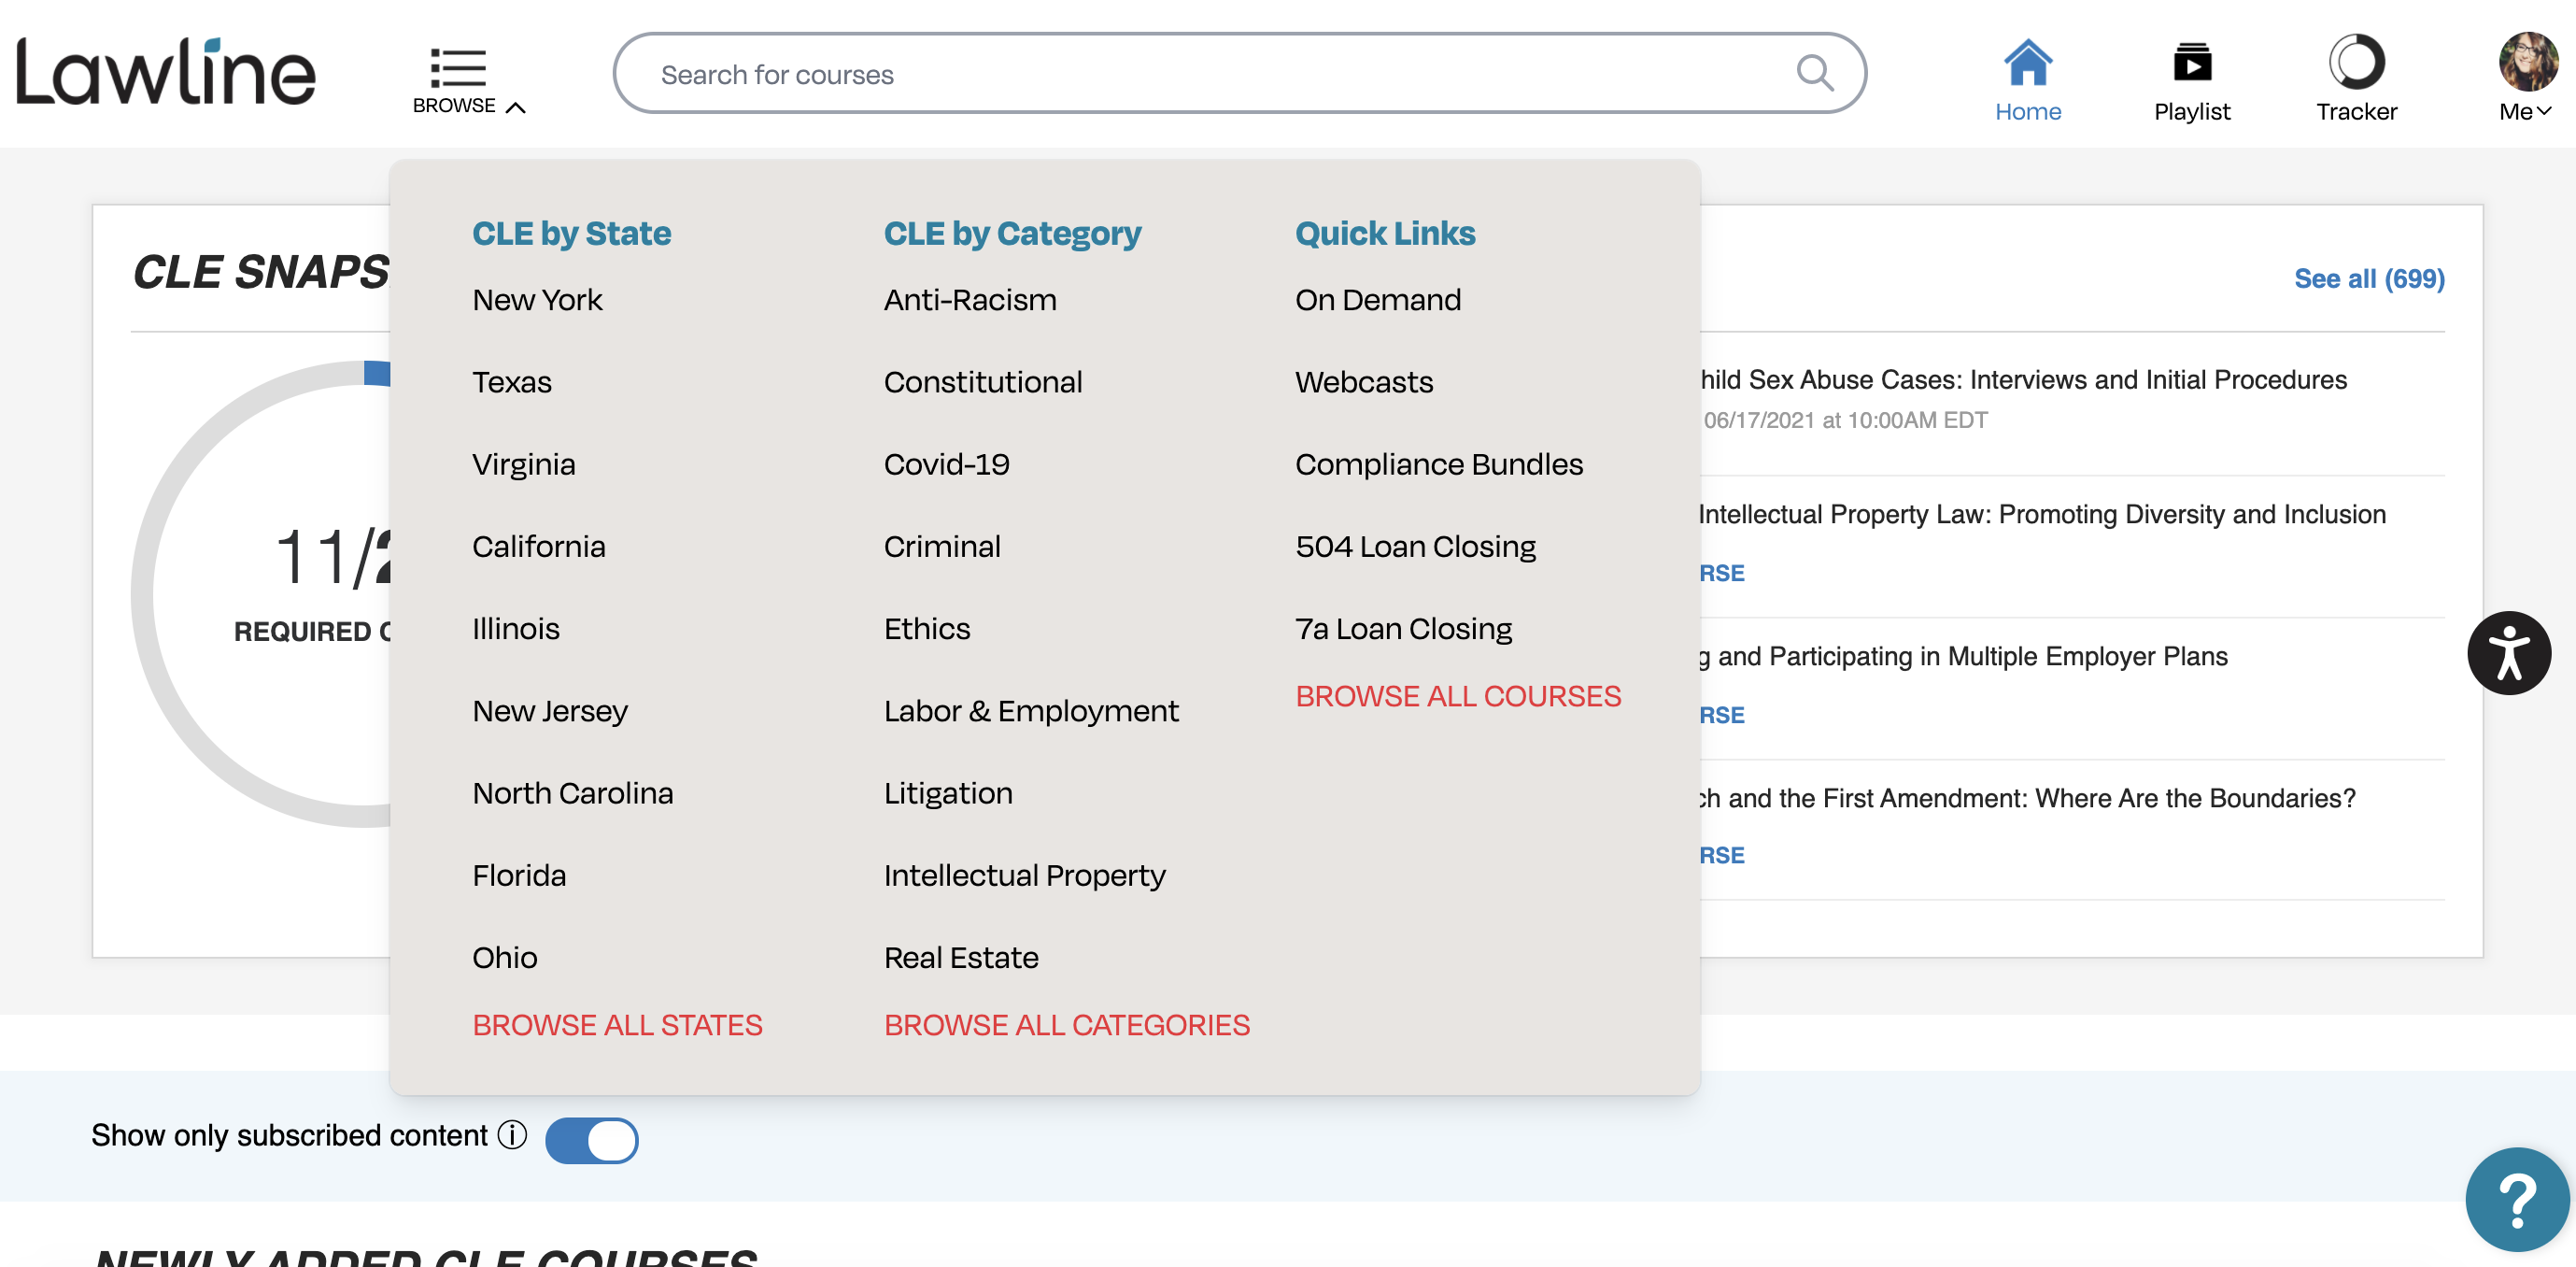Expand the Me account dropdown
Image resolution: width=2576 pixels, height=1267 pixels.
(2525, 111)
